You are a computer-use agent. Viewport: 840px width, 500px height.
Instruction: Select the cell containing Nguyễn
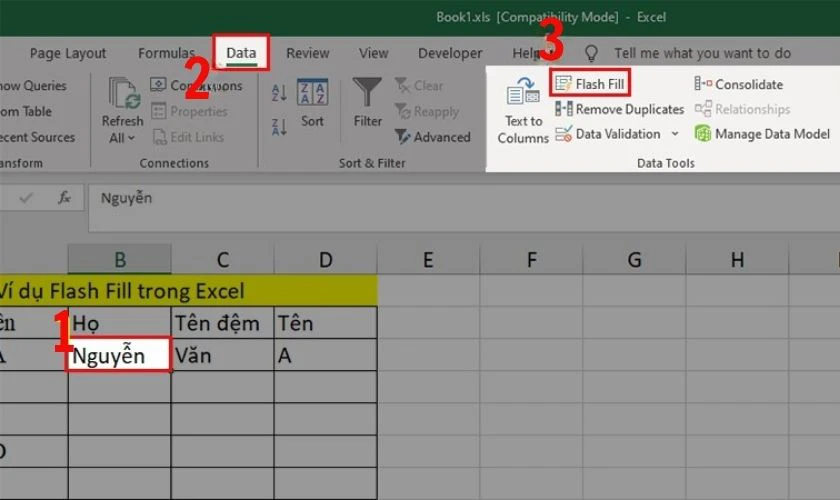119,355
